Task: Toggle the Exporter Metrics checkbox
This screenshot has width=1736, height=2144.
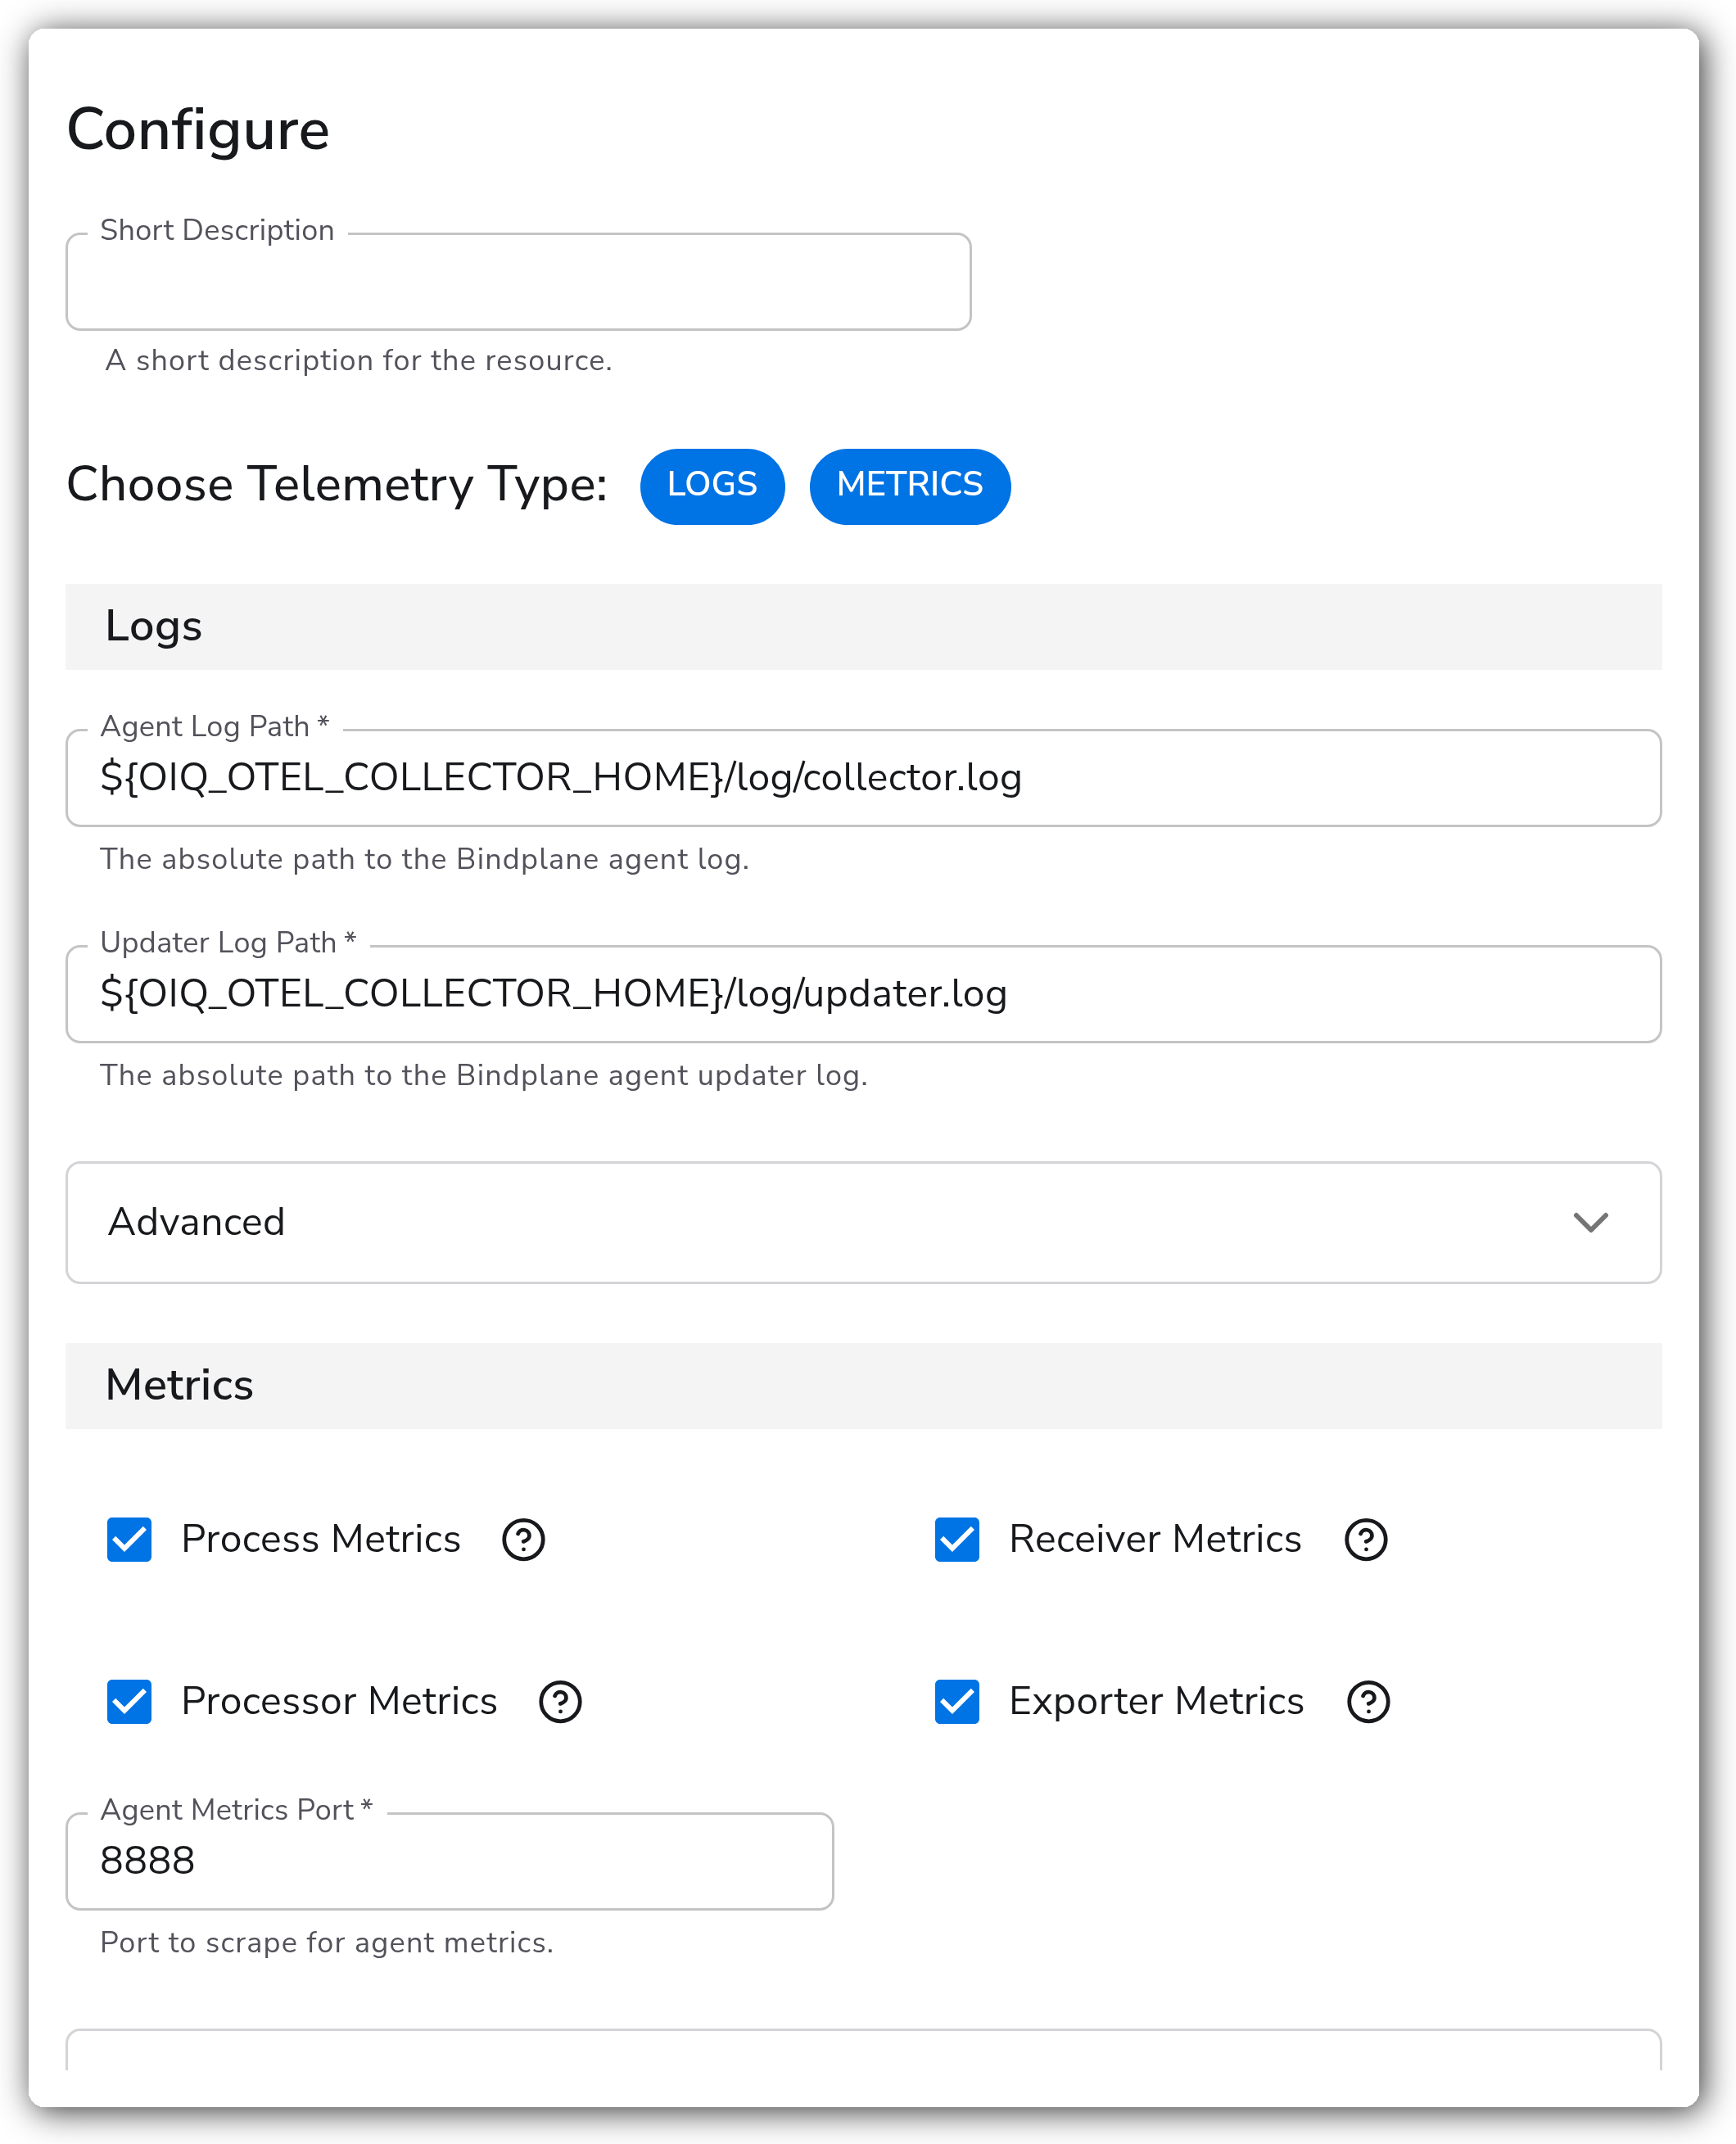Action: point(957,1701)
